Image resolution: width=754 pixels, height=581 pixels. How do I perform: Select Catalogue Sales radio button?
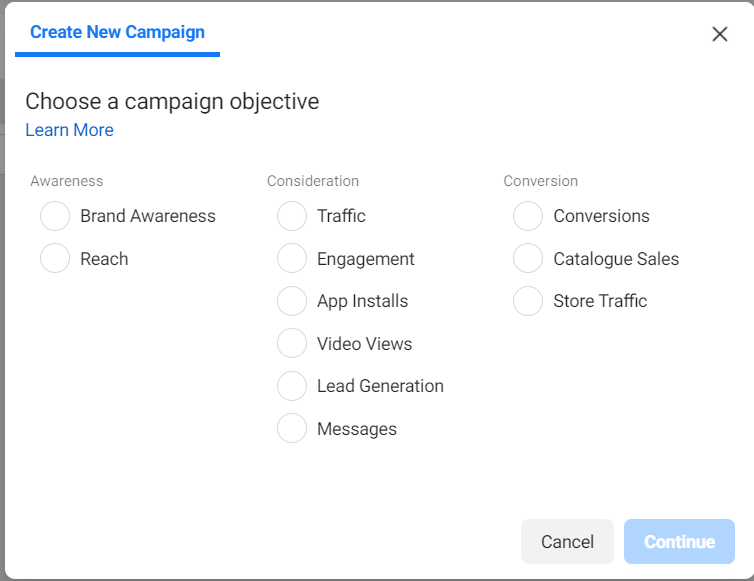pyautogui.click(x=528, y=259)
